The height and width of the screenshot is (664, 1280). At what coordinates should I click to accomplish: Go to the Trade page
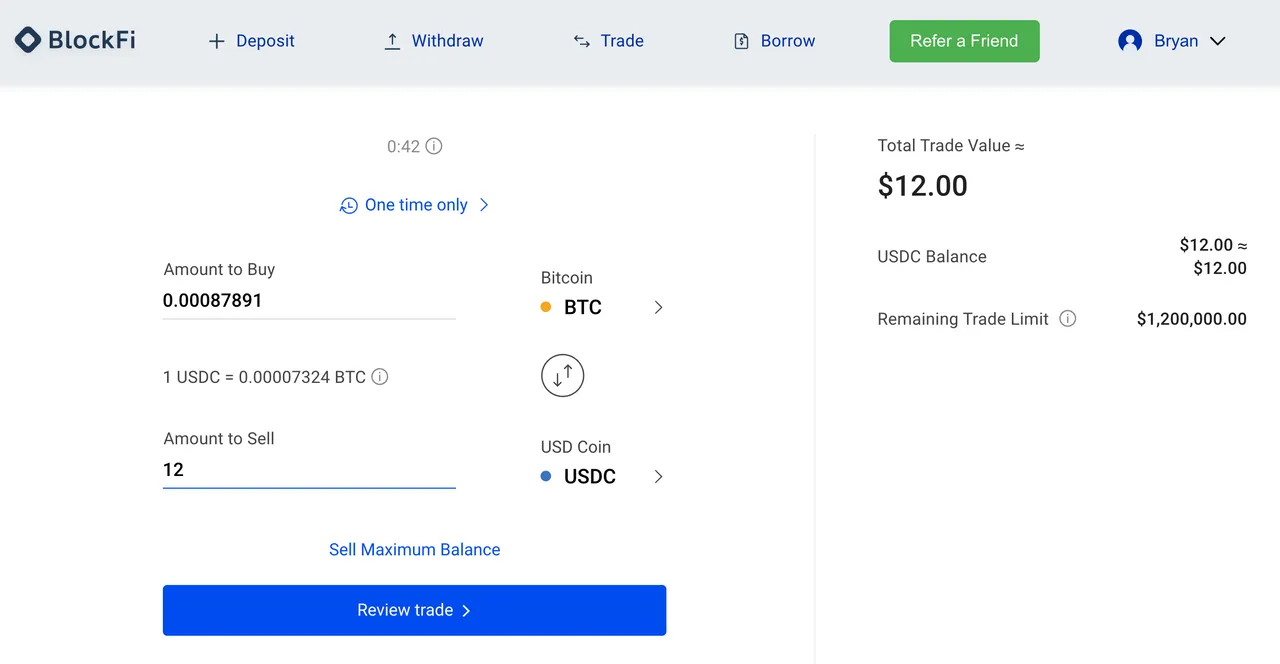tap(608, 41)
